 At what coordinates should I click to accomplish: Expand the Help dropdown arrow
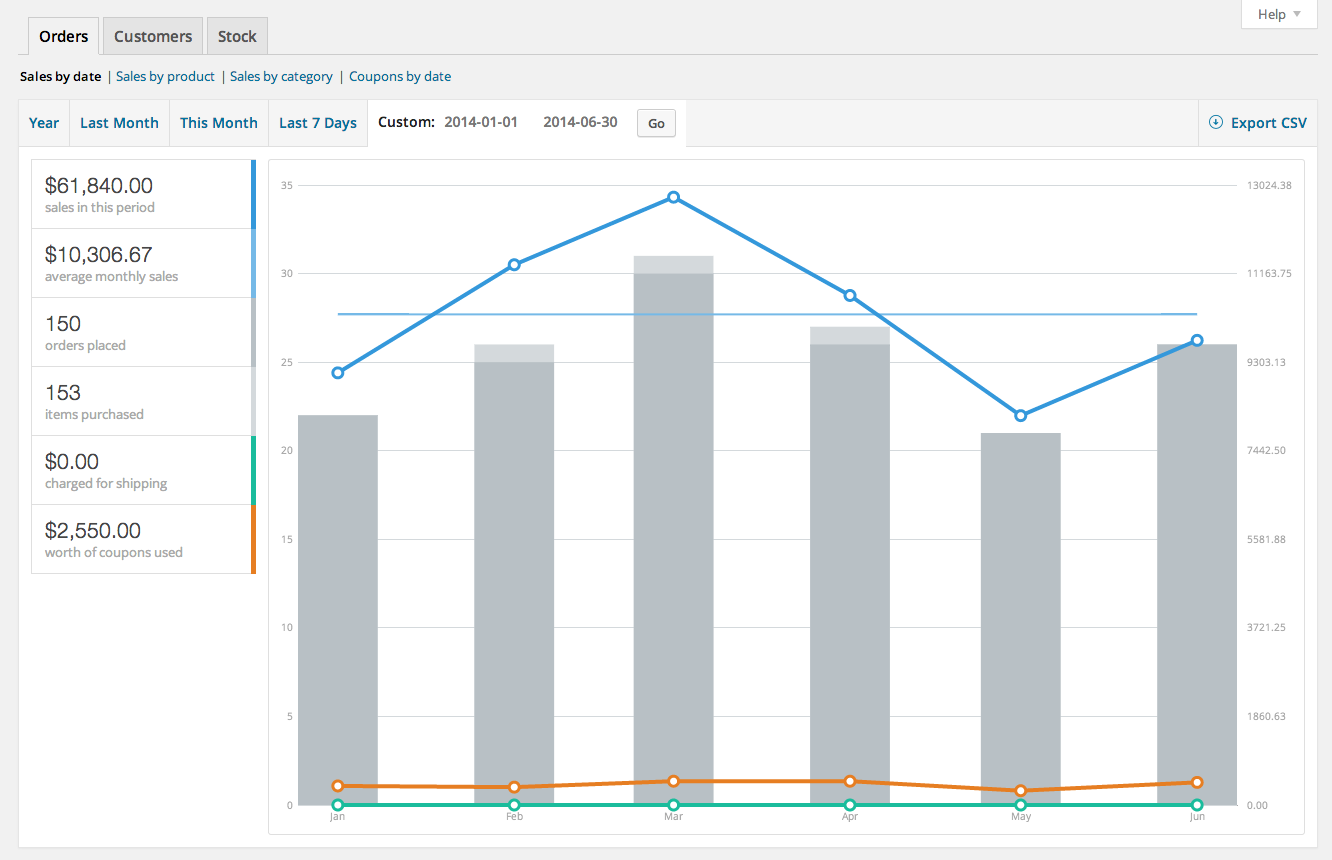(x=1297, y=15)
